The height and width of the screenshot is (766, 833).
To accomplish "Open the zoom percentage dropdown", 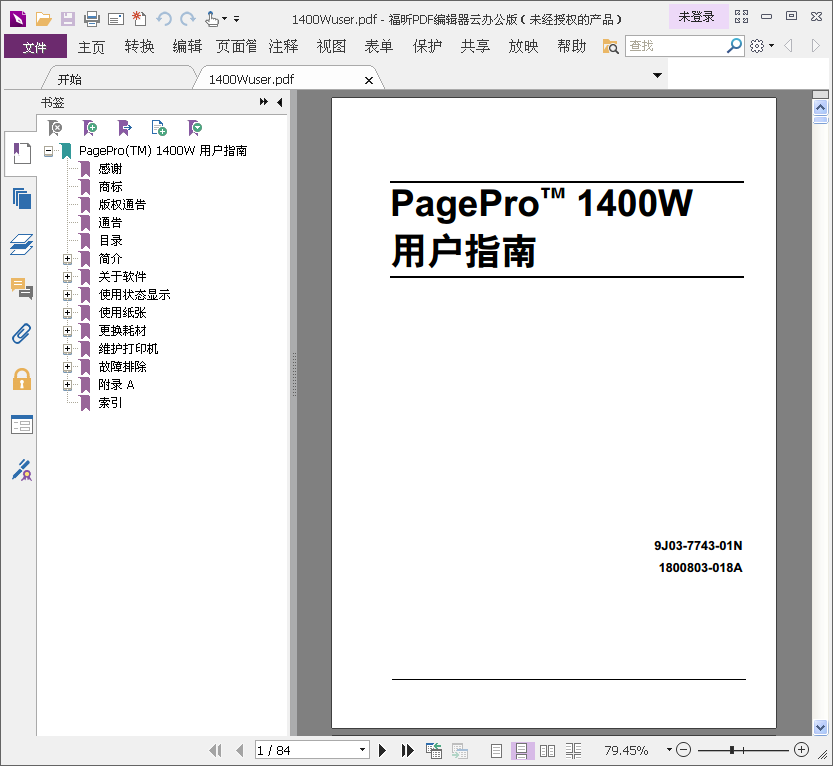I will point(669,750).
